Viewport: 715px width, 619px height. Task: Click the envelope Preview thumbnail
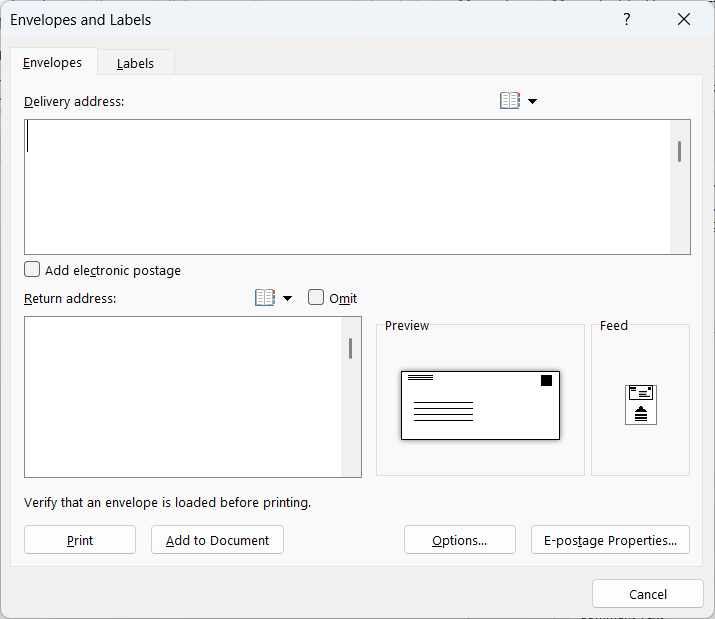click(480, 405)
